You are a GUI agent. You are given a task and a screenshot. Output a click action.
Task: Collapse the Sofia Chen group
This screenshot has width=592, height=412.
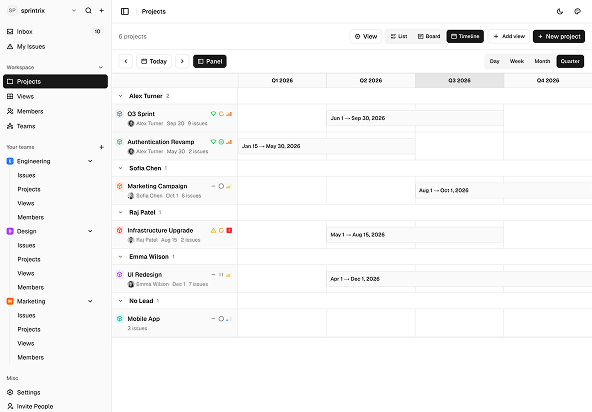(x=120, y=168)
